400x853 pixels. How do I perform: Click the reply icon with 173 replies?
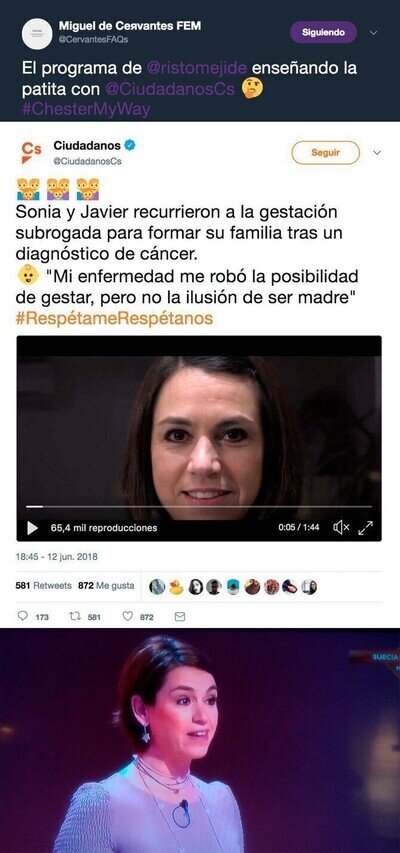coord(23,616)
